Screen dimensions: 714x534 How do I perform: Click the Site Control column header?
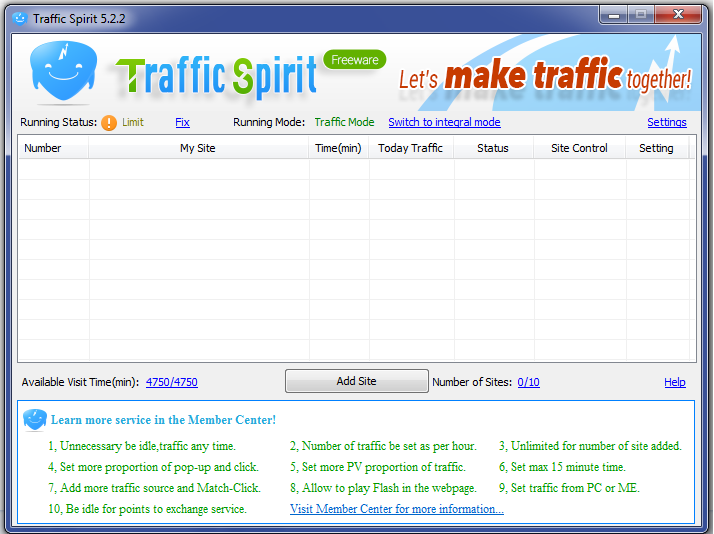tap(579, 148)
